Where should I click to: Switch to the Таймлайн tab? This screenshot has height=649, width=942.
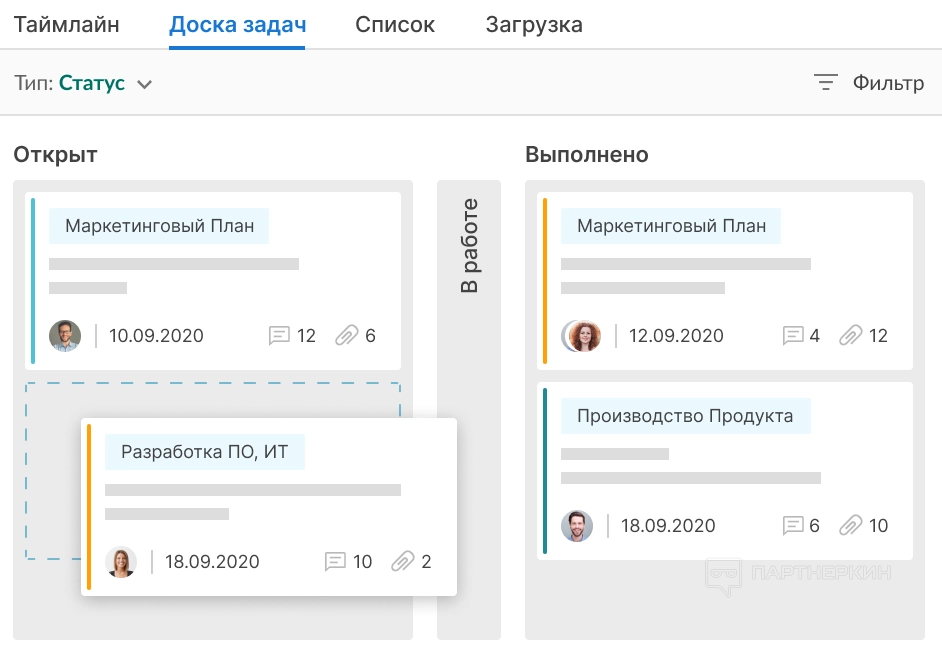click(67, 25)
